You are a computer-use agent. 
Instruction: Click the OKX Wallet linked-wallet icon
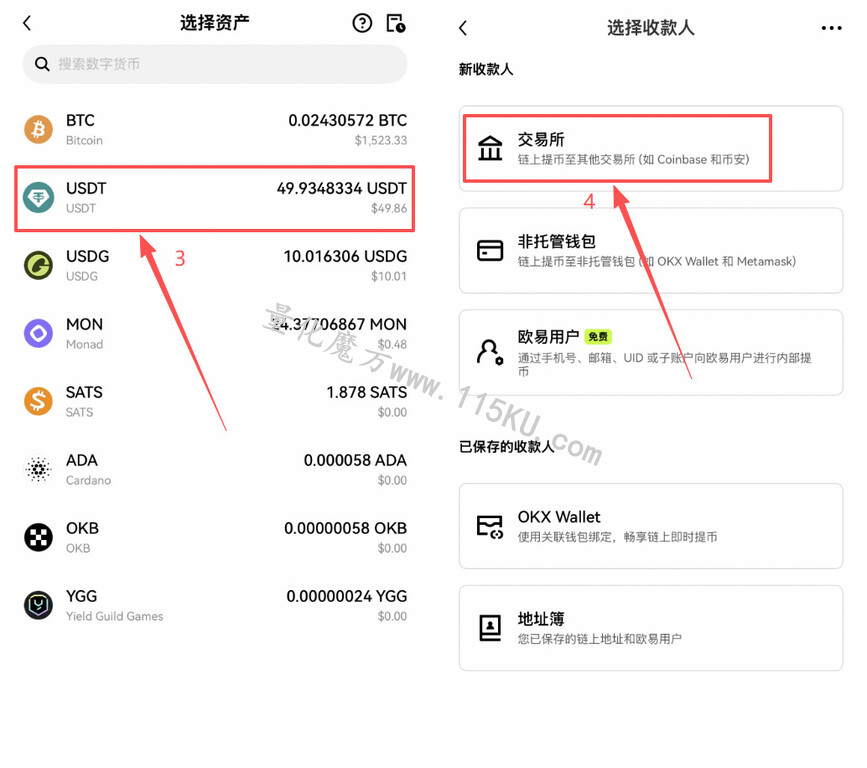490,526
